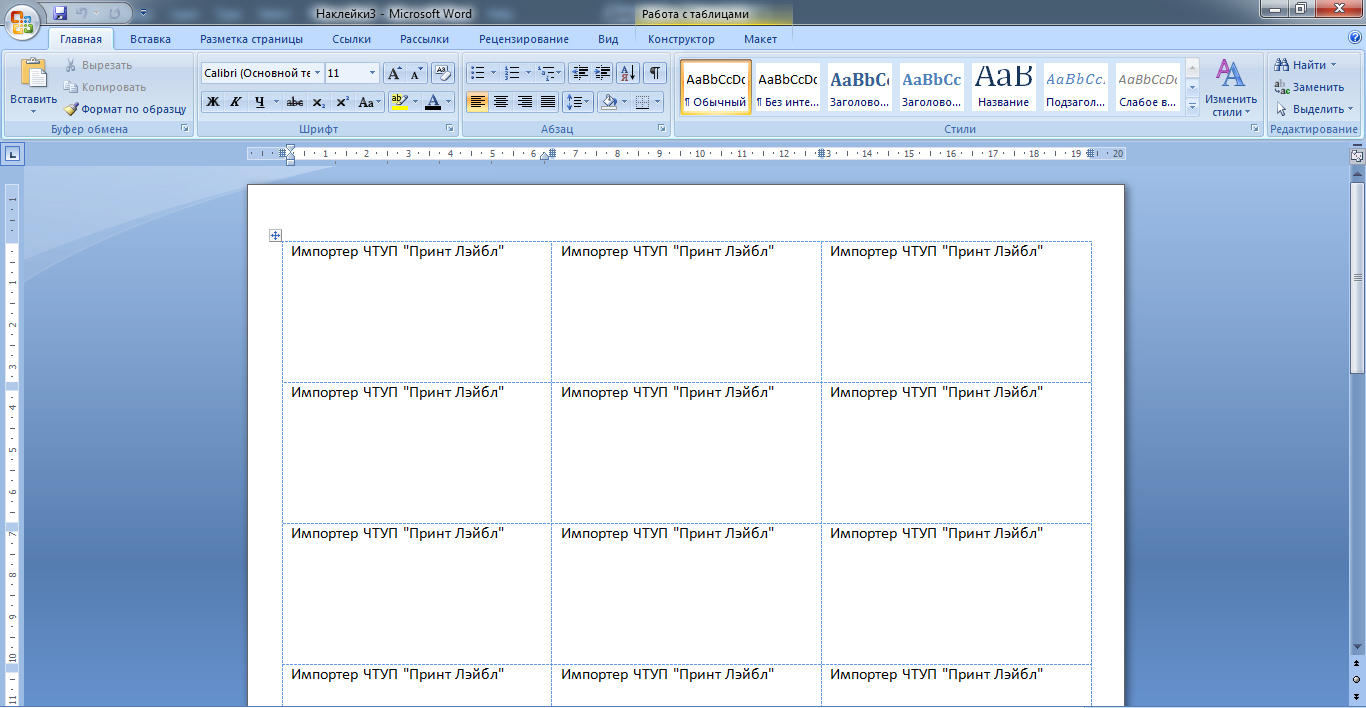Sort text with the A-Я sort icon
Image resolution: width=1366 pixels, height=708 pixels.
coord(628,73)
